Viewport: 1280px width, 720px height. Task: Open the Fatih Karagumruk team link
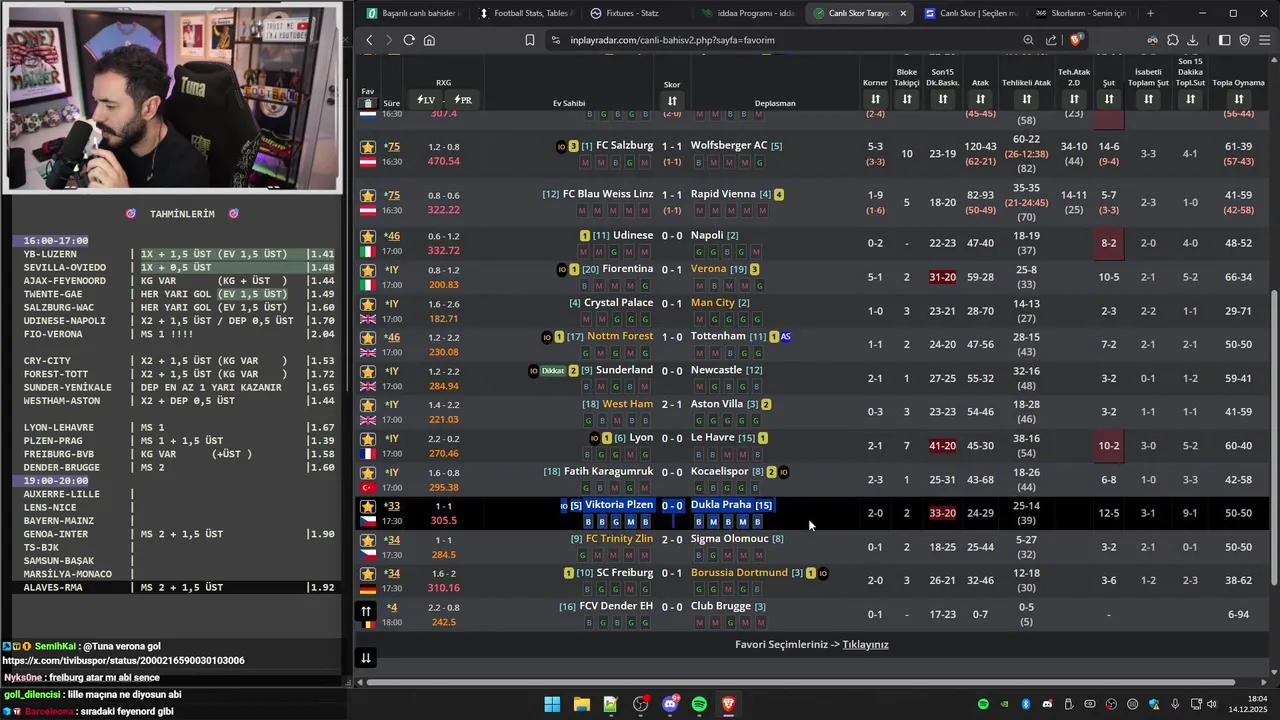point(608,472)
